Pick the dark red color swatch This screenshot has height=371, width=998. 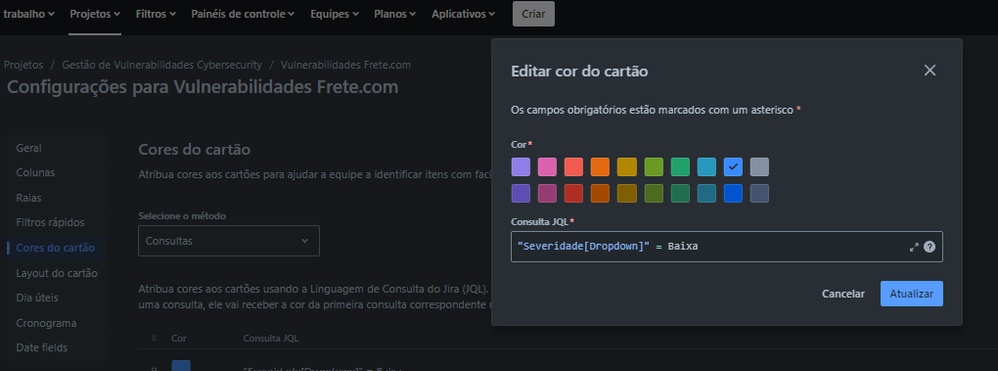(x=573, y=193)
